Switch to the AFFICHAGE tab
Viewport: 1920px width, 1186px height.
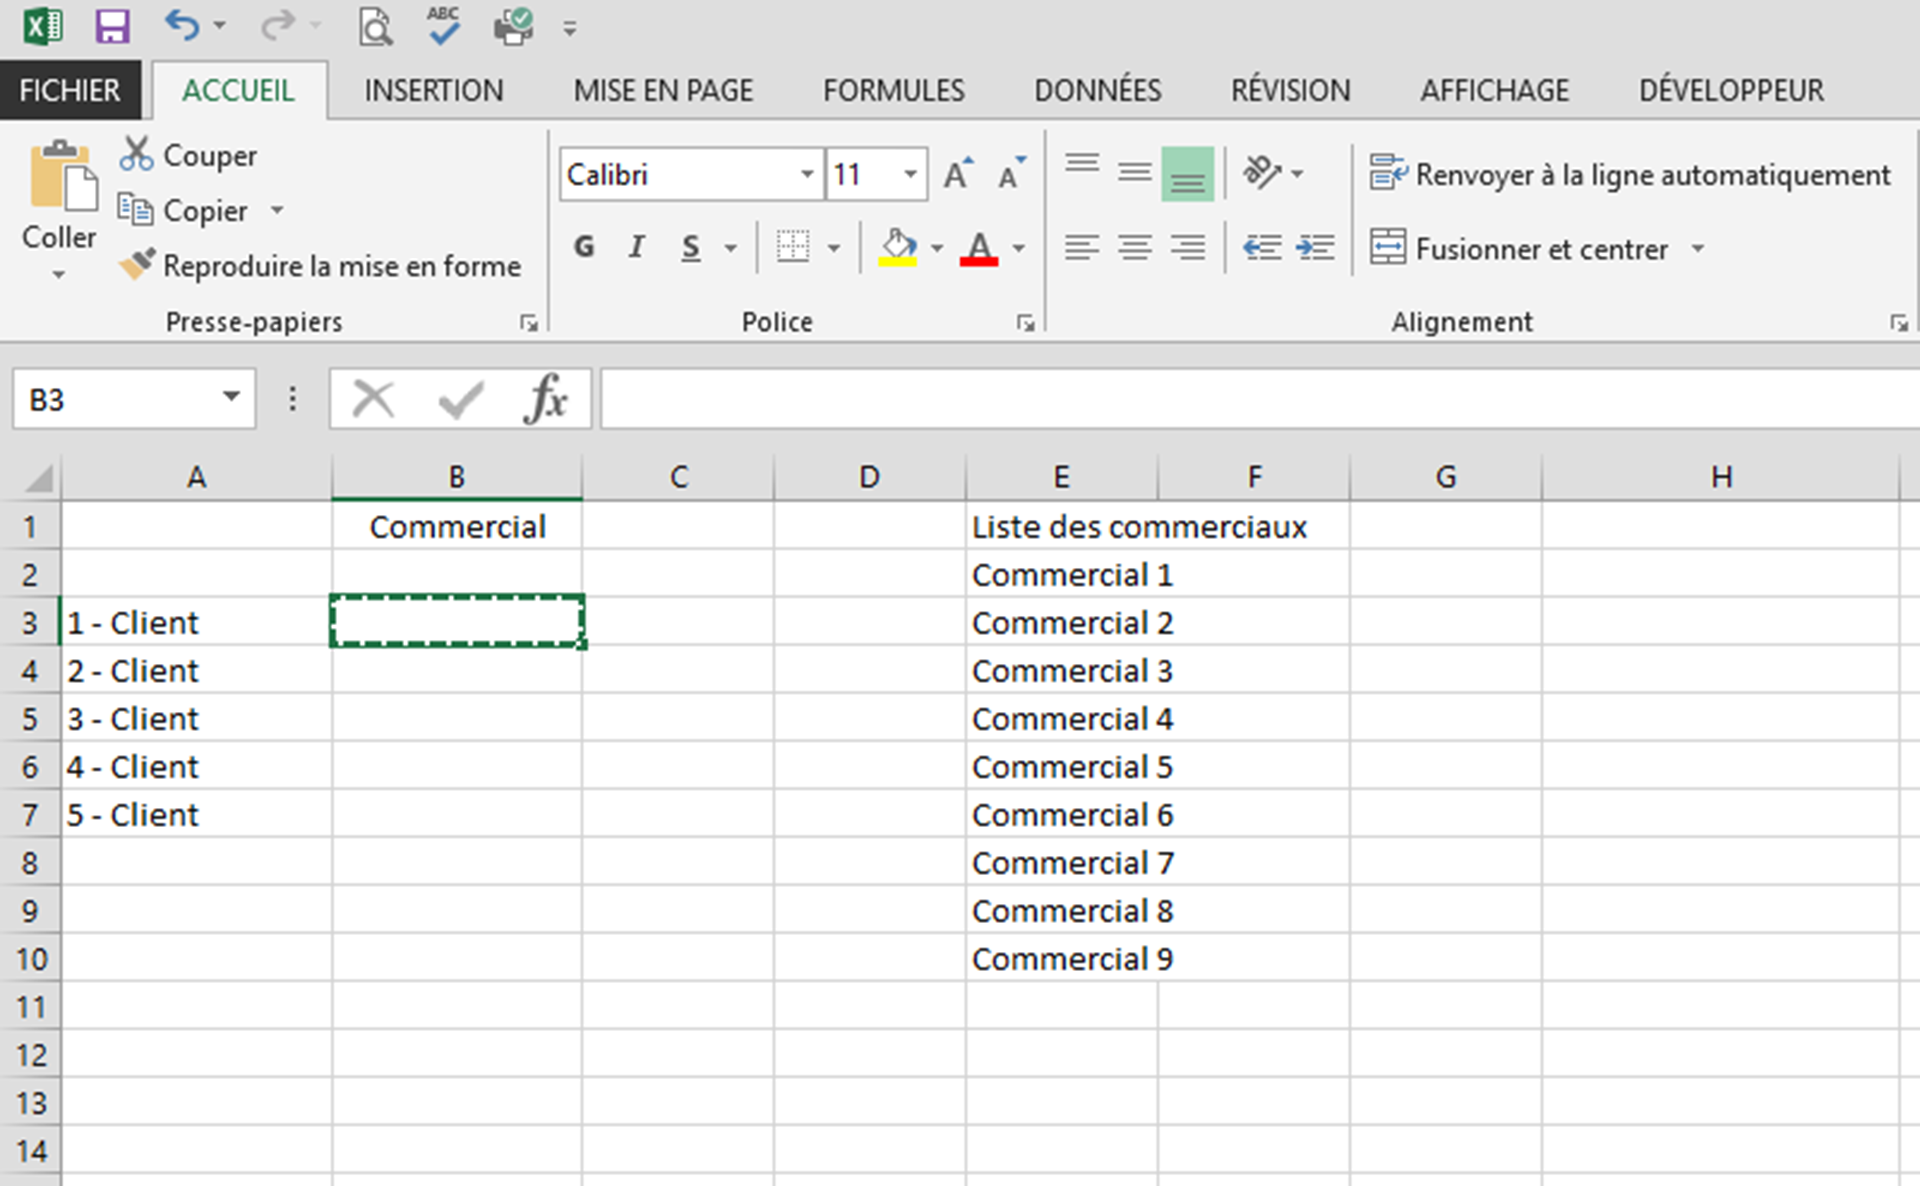point(1495,90)
